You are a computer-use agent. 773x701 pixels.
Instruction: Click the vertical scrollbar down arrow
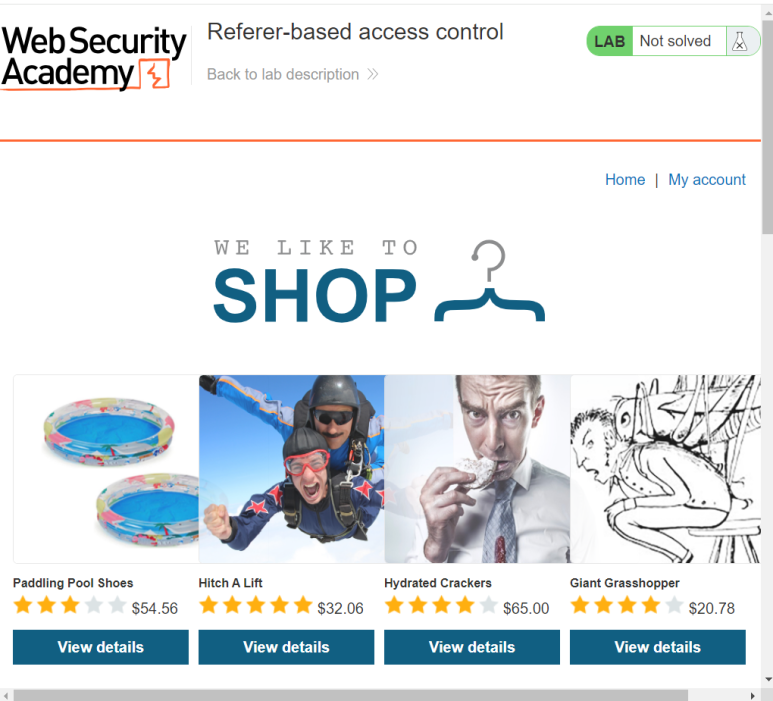click(768, 680)
